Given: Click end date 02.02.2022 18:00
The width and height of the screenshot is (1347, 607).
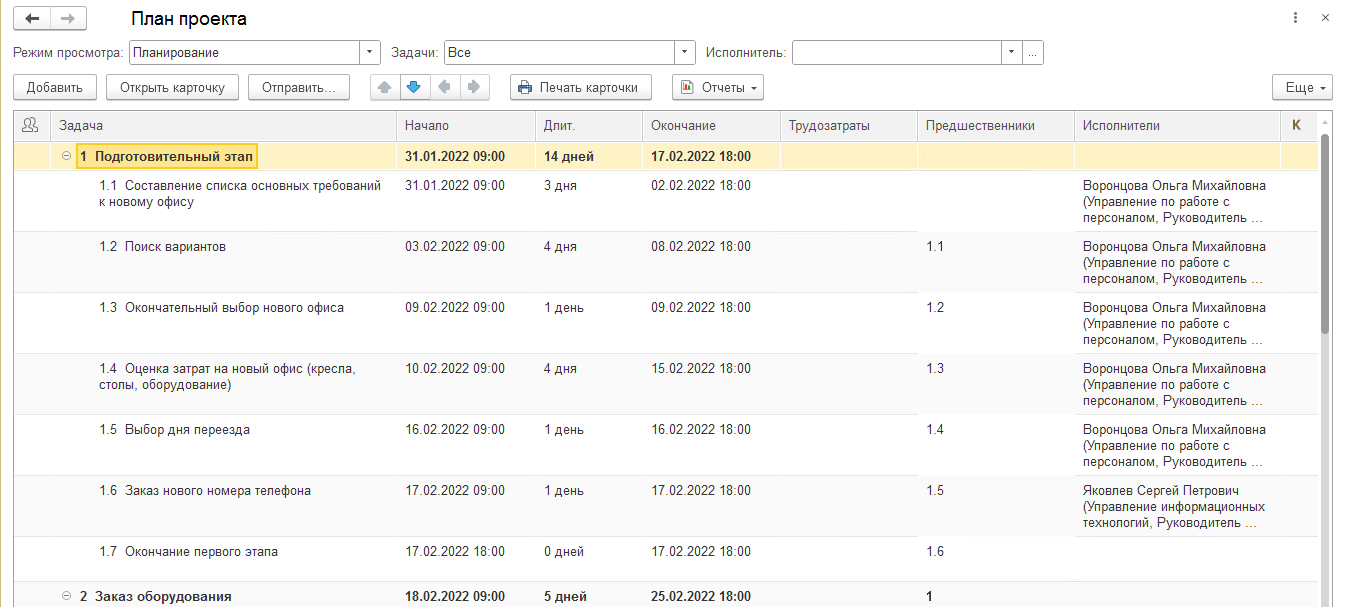Looking at the screenshot, I should coord(701,185).
